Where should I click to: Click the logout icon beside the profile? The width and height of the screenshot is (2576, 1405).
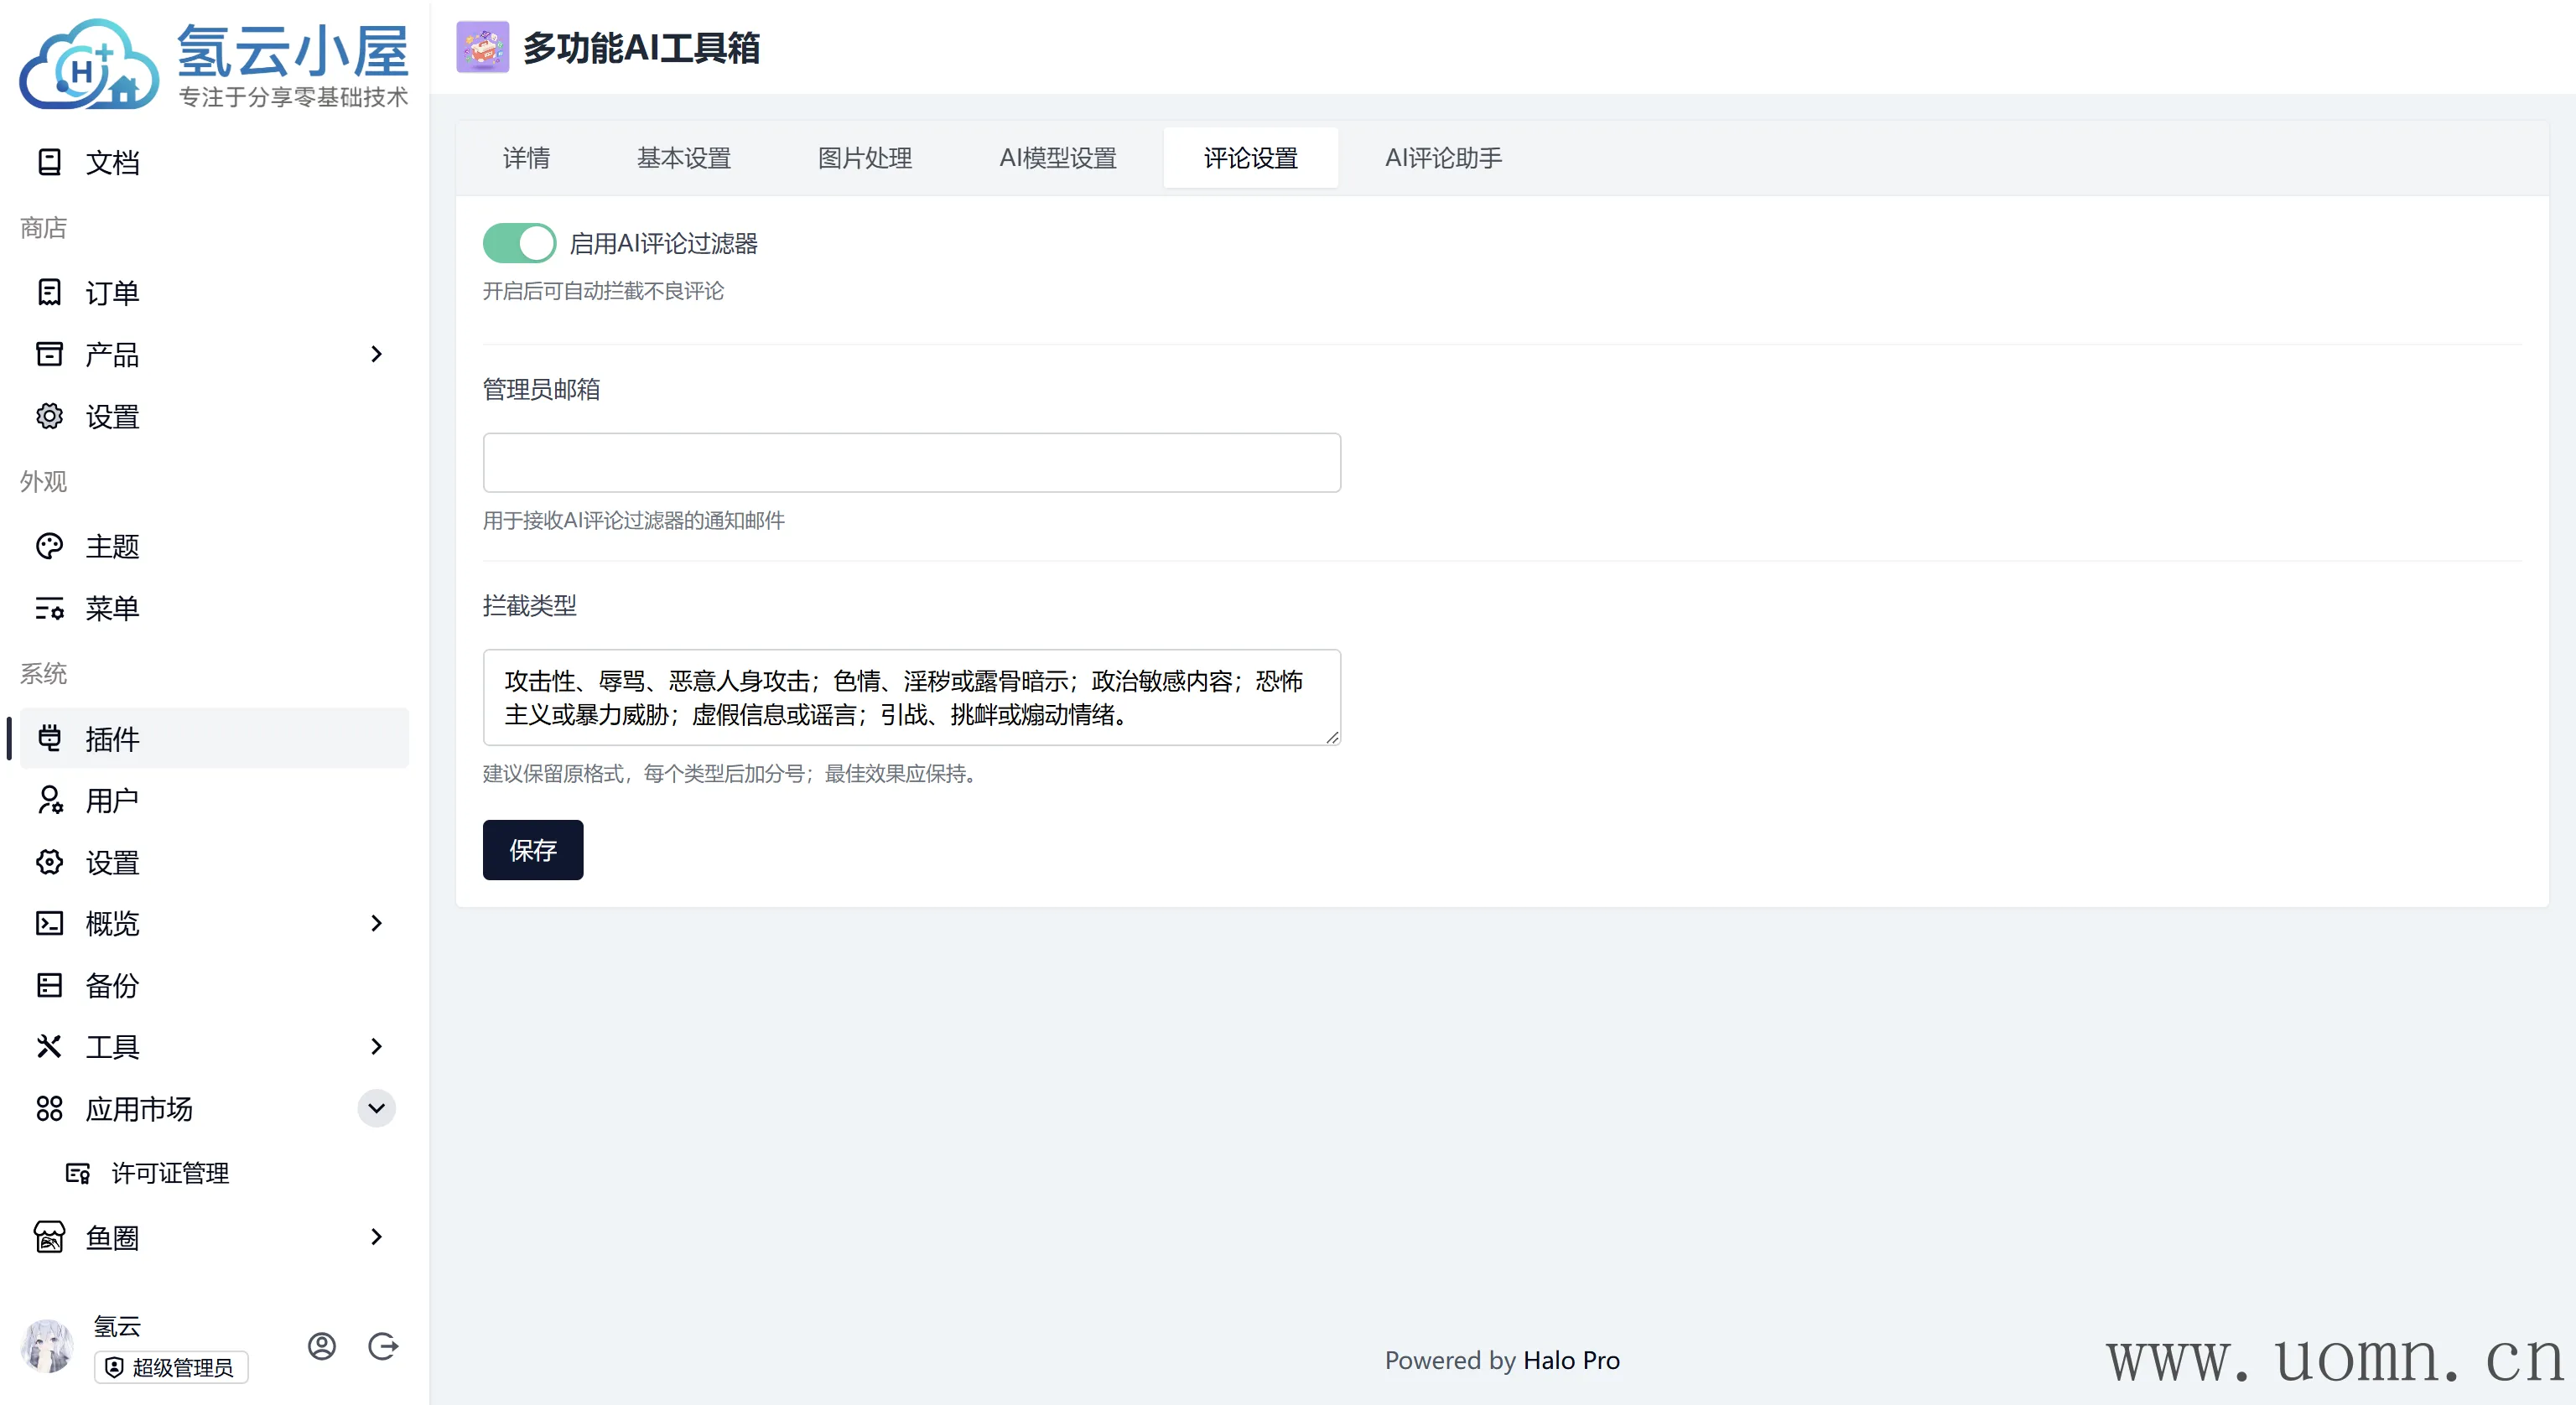(x=383, y=1346)
